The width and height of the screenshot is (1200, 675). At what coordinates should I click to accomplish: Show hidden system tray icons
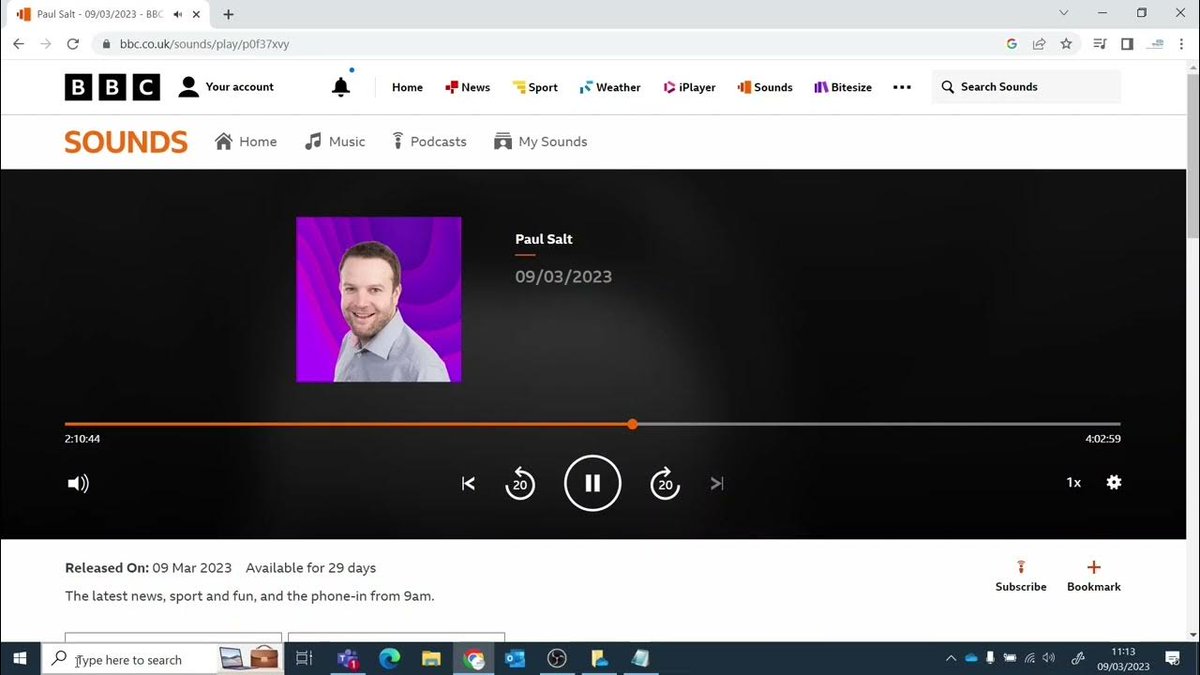click(x=950, y=659)
